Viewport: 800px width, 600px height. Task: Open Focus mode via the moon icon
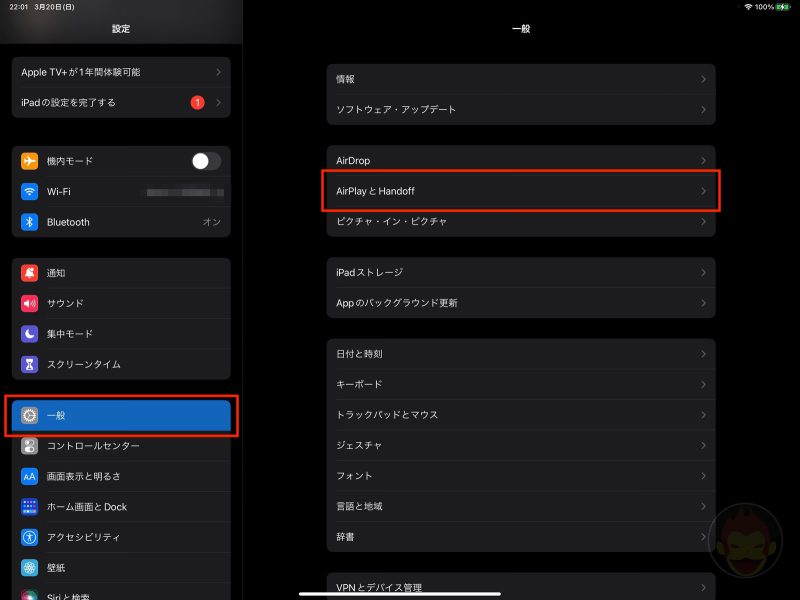coord(30,333)
